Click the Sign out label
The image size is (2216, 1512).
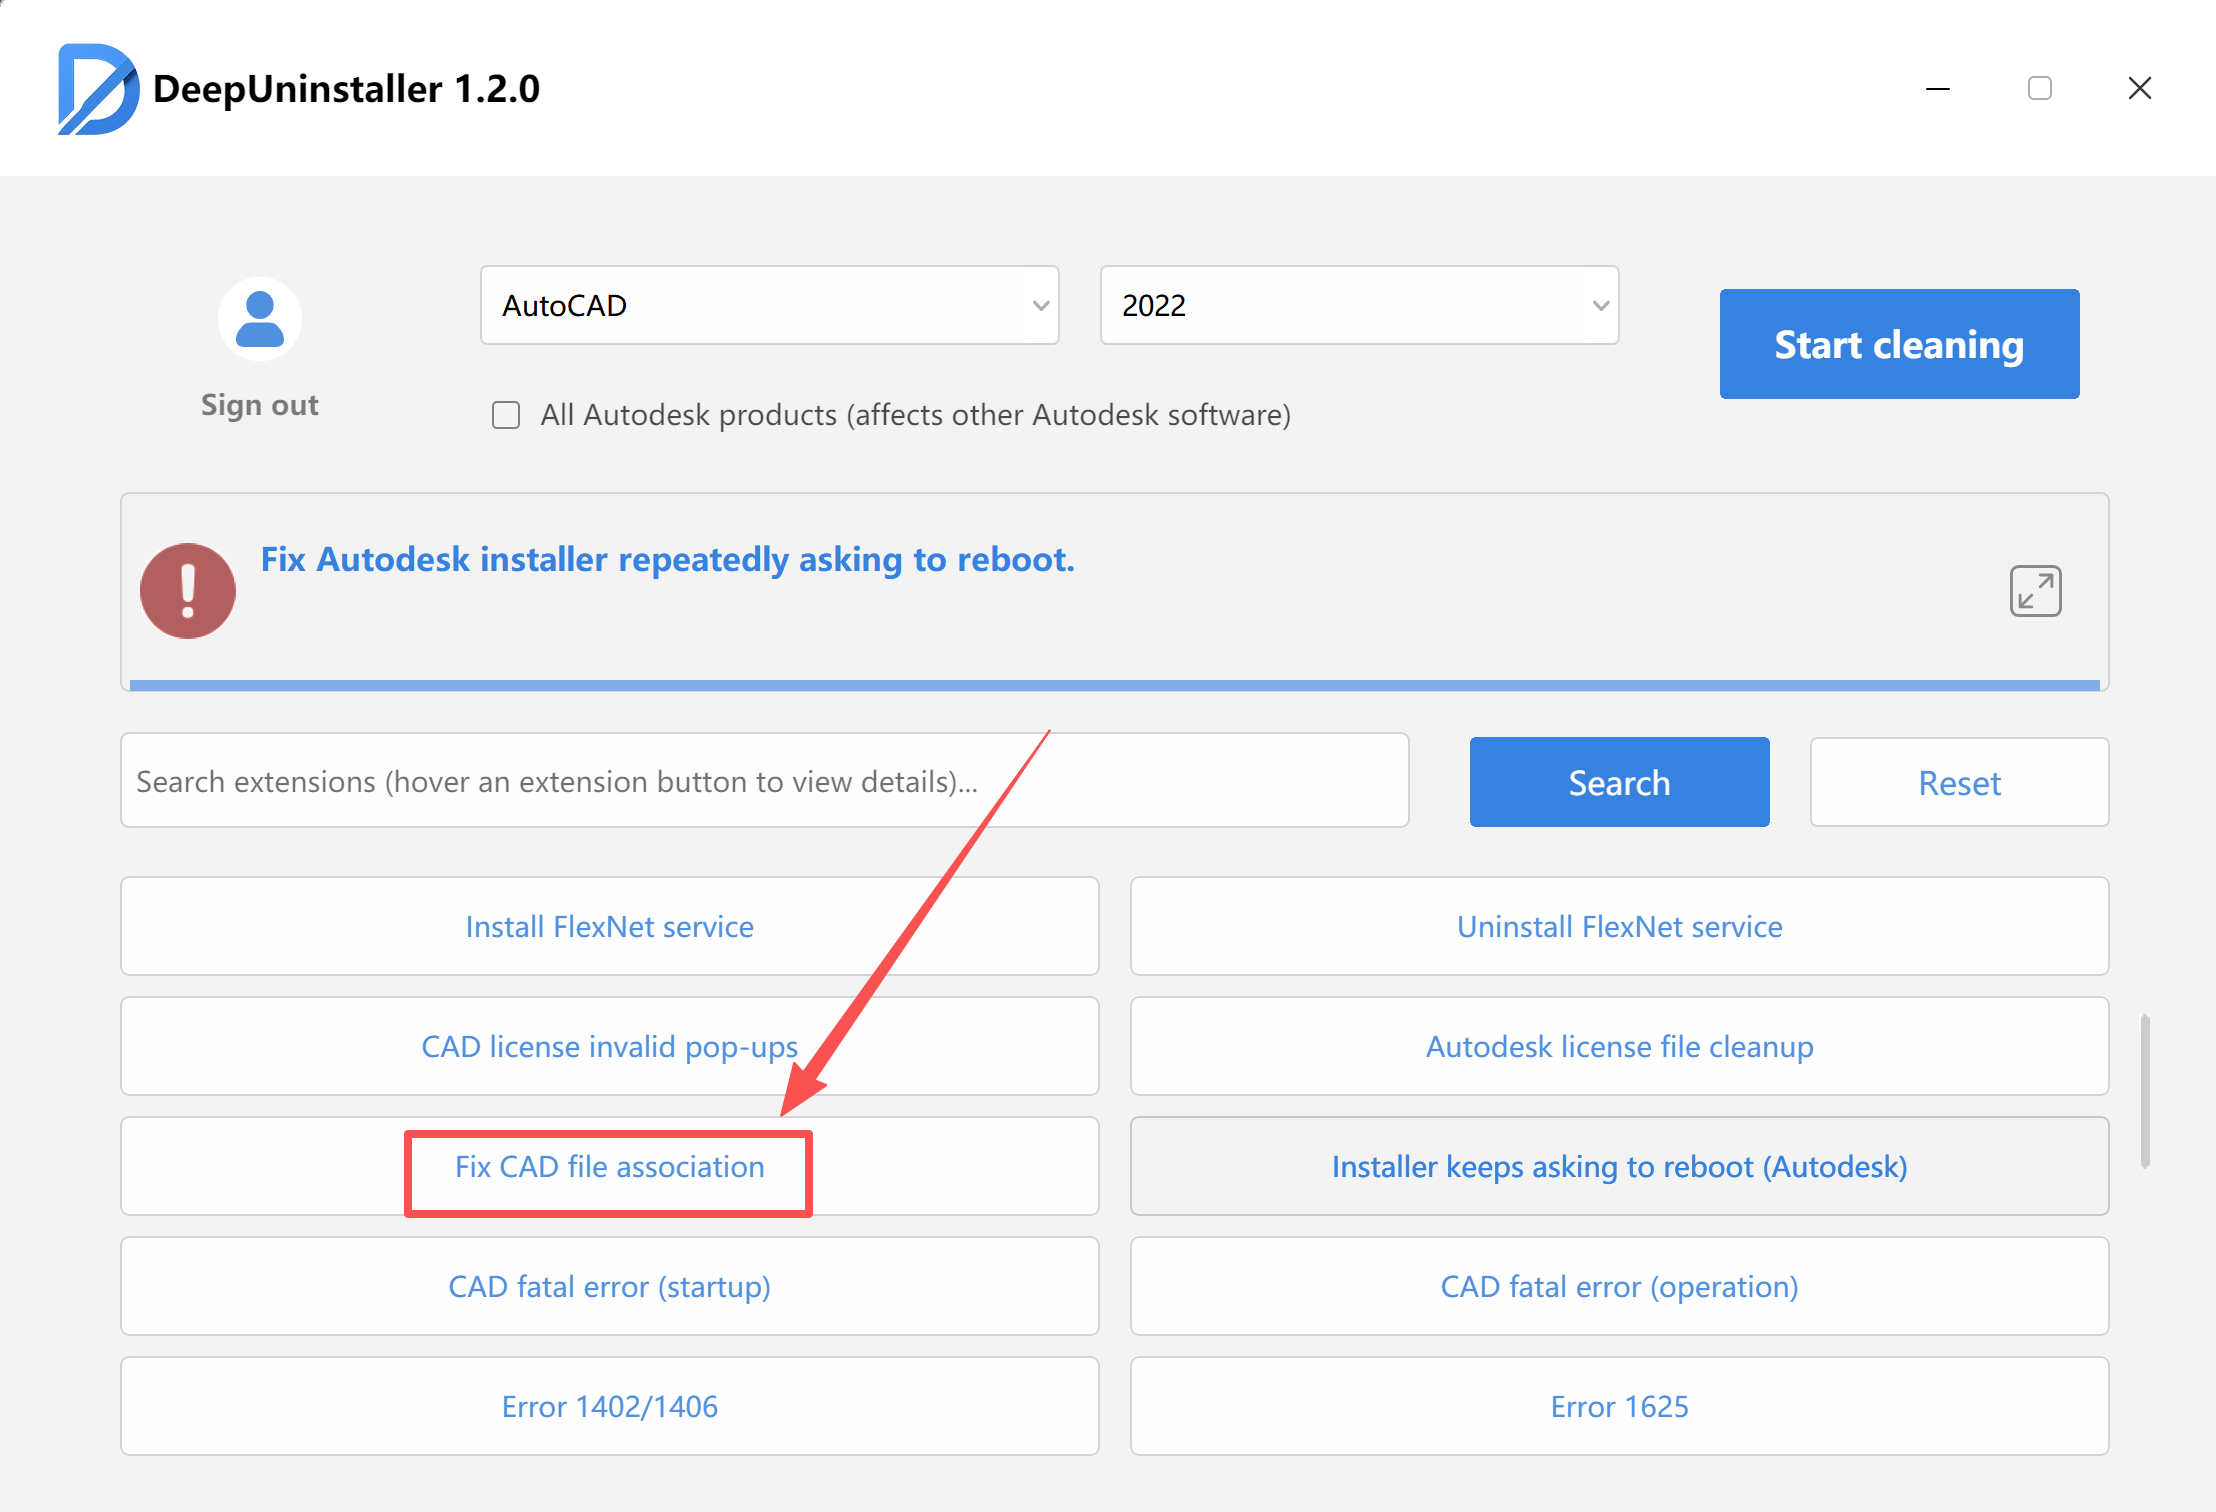260,405
